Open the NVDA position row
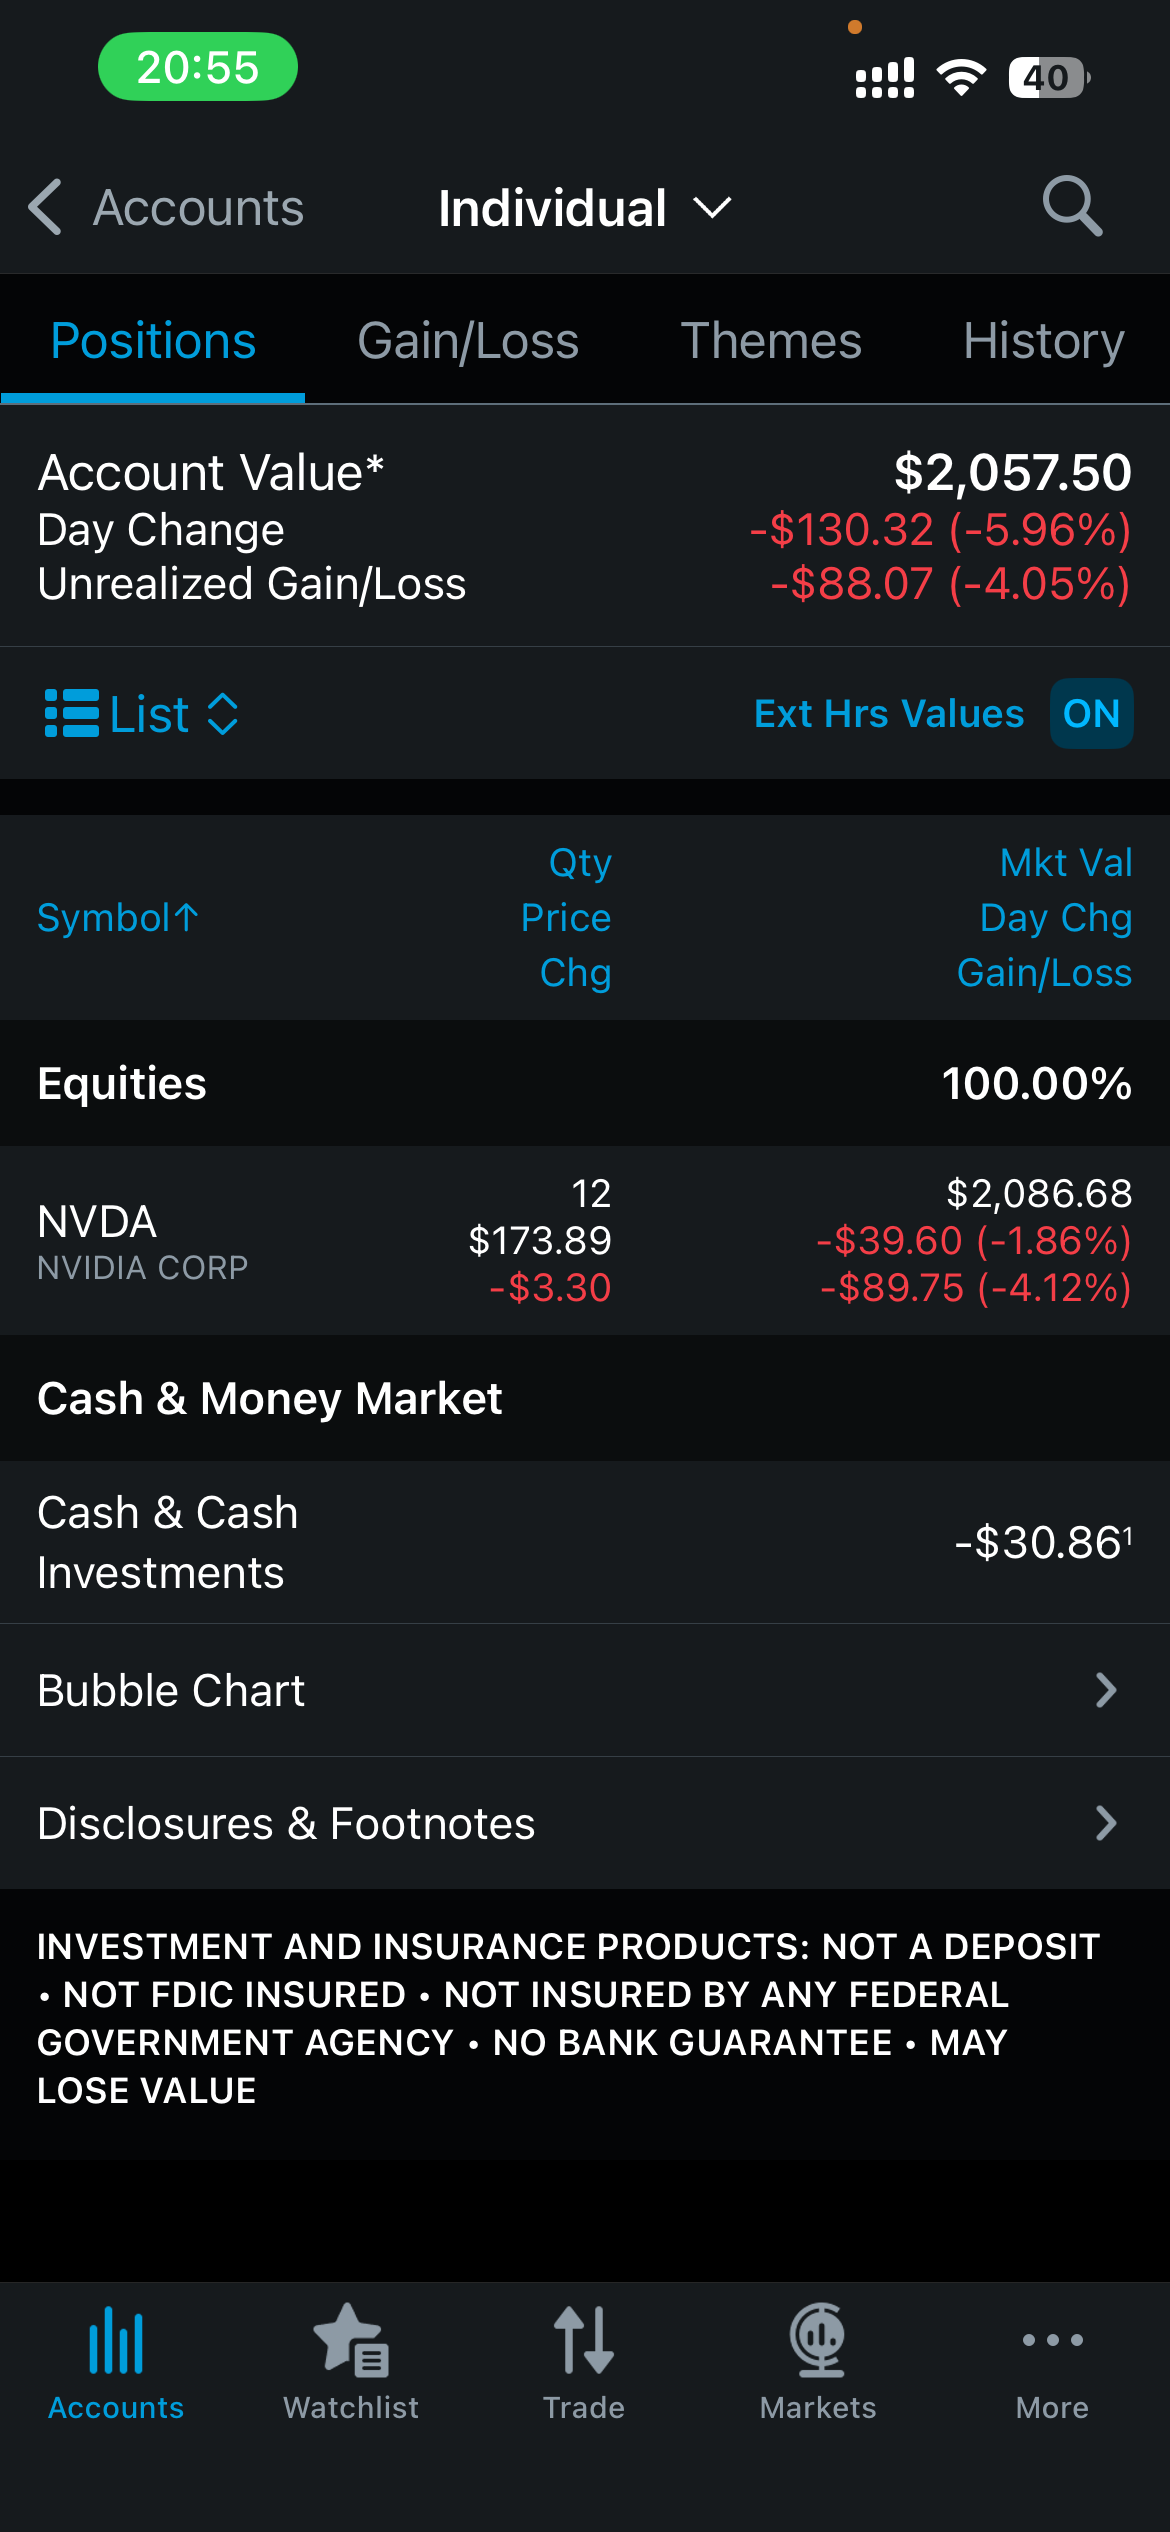The height and width of the screenshot is (2532, 1170). pyautogui.click(x=584, y=1240)
